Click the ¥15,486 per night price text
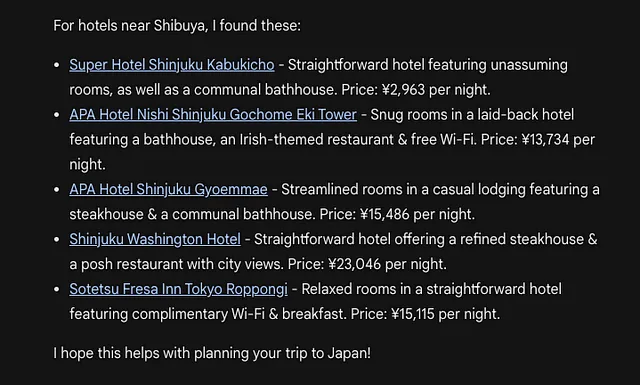The width and height of the screenshot is (640, 385). coord(417,214)
